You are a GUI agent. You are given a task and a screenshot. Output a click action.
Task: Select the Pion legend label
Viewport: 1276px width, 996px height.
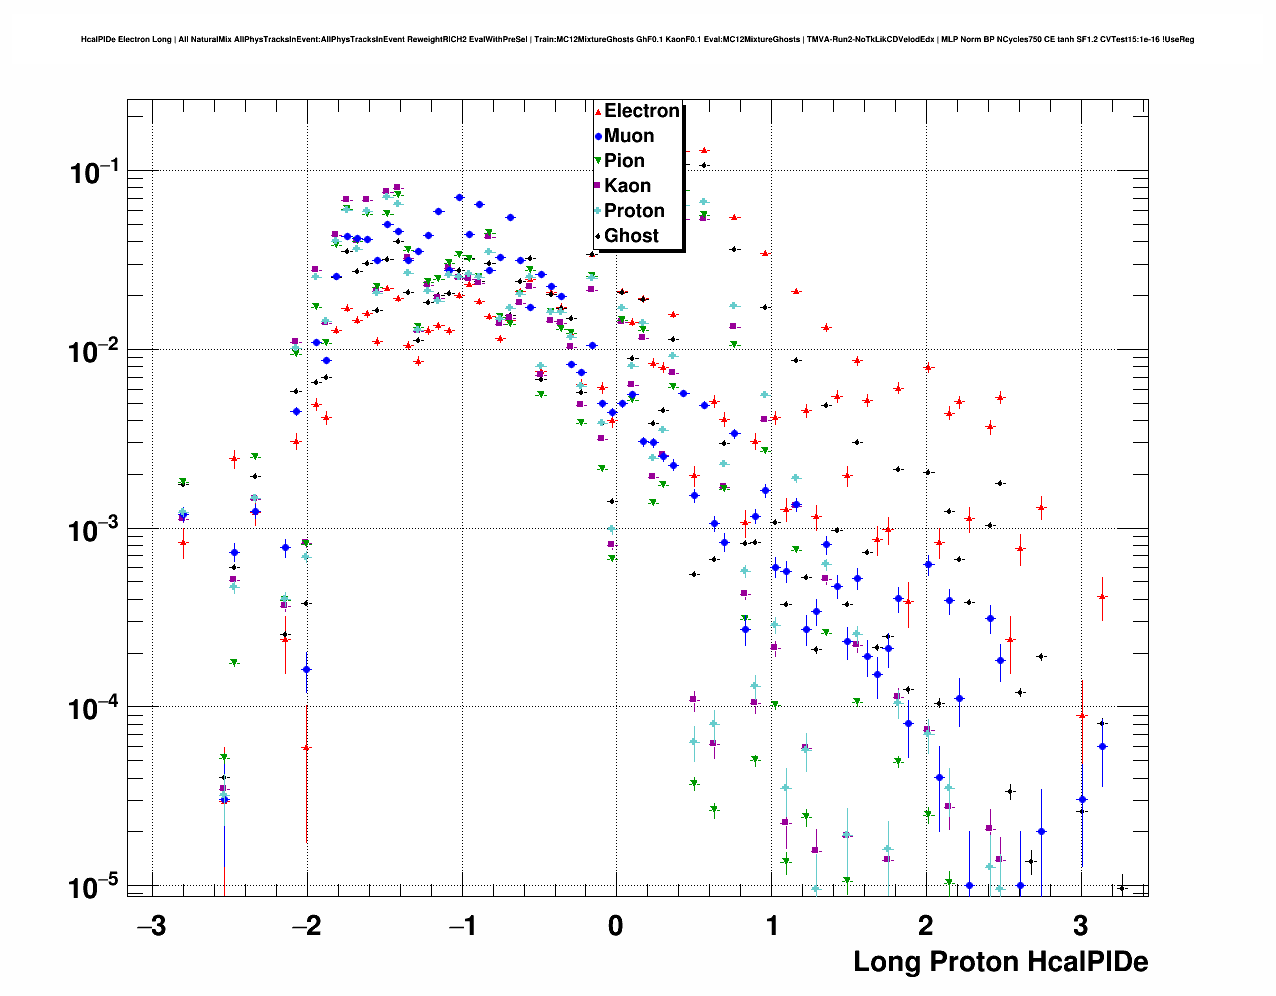click(625, 161)
